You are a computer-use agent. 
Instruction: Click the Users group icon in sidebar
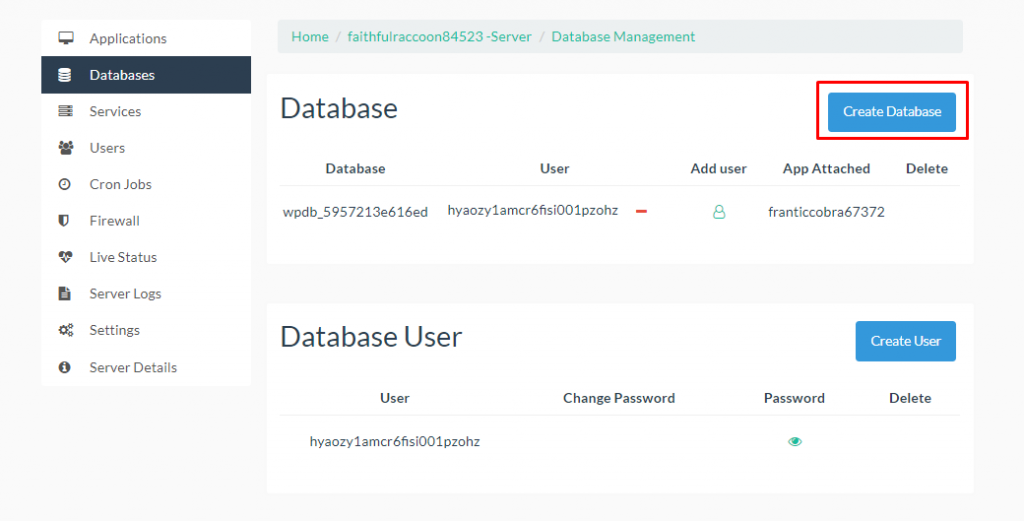coord(65,148)
